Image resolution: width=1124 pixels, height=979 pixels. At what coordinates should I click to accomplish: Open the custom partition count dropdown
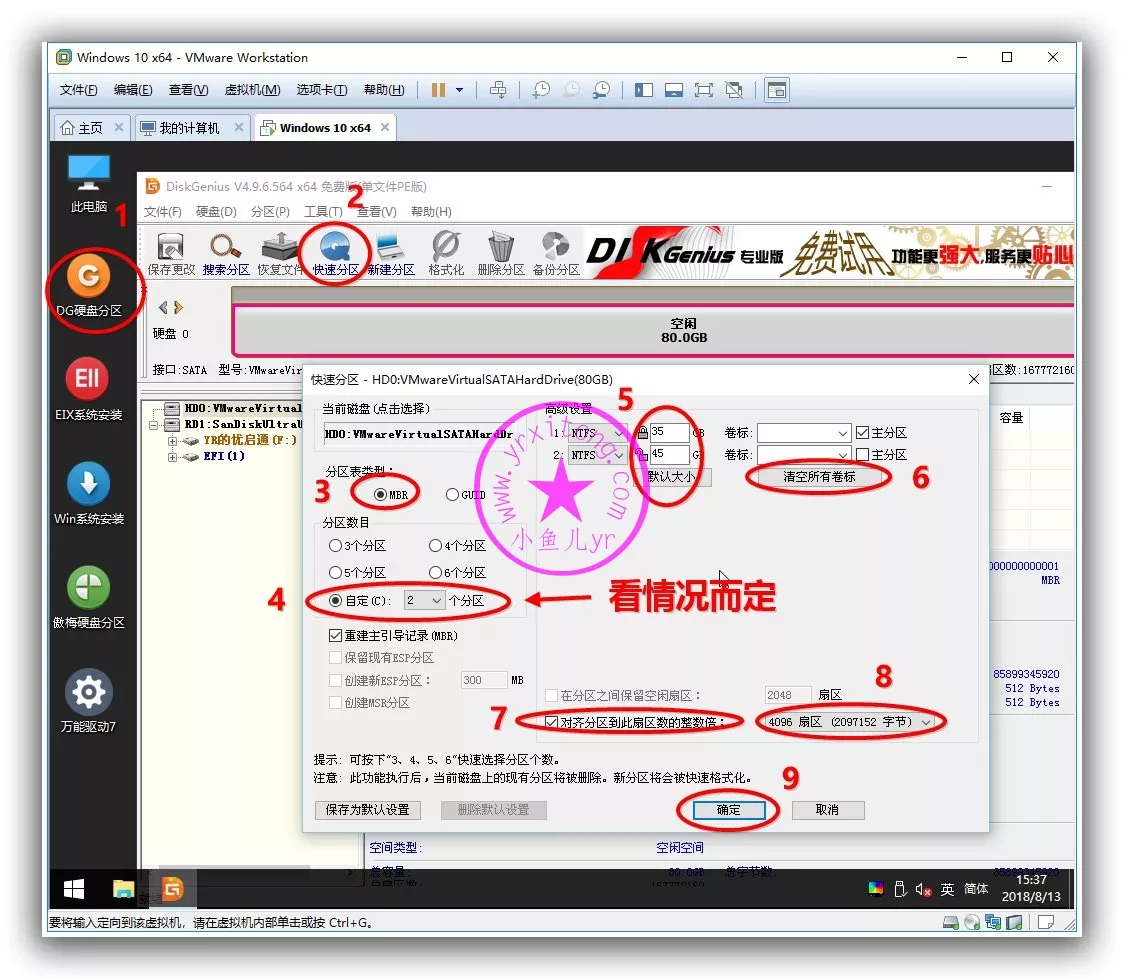(x=424, y=601)
